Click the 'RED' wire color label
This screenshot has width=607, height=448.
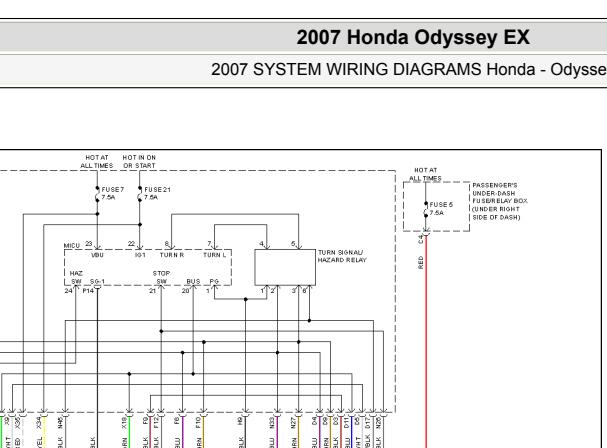[421, 263]
